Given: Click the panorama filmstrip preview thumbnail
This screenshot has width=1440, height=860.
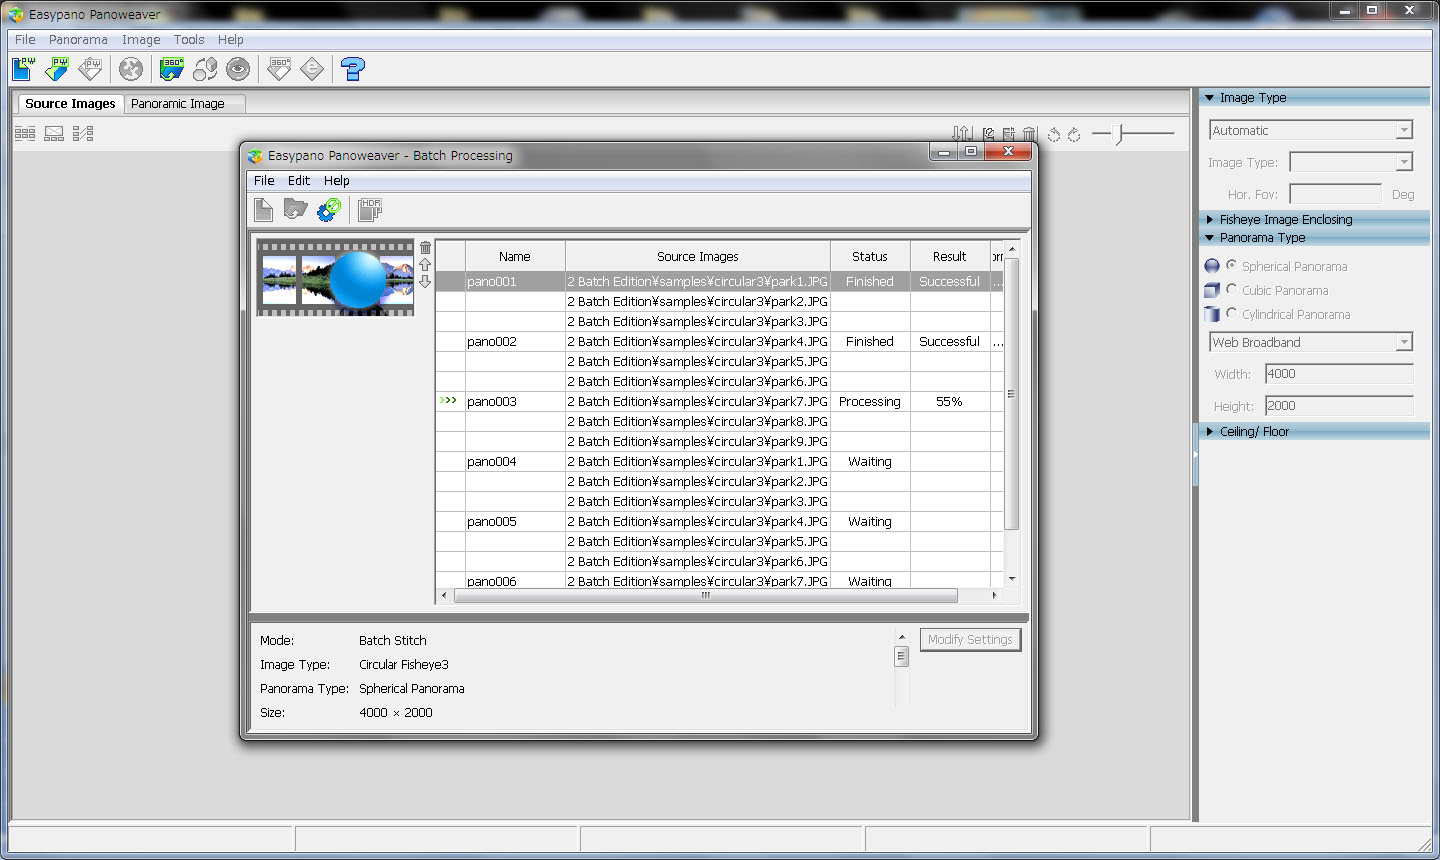Looking at the screenshot, I should (335, 278).
